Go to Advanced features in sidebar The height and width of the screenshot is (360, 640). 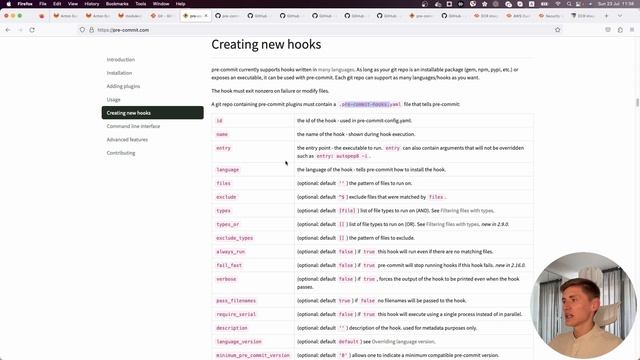[127, 140]
